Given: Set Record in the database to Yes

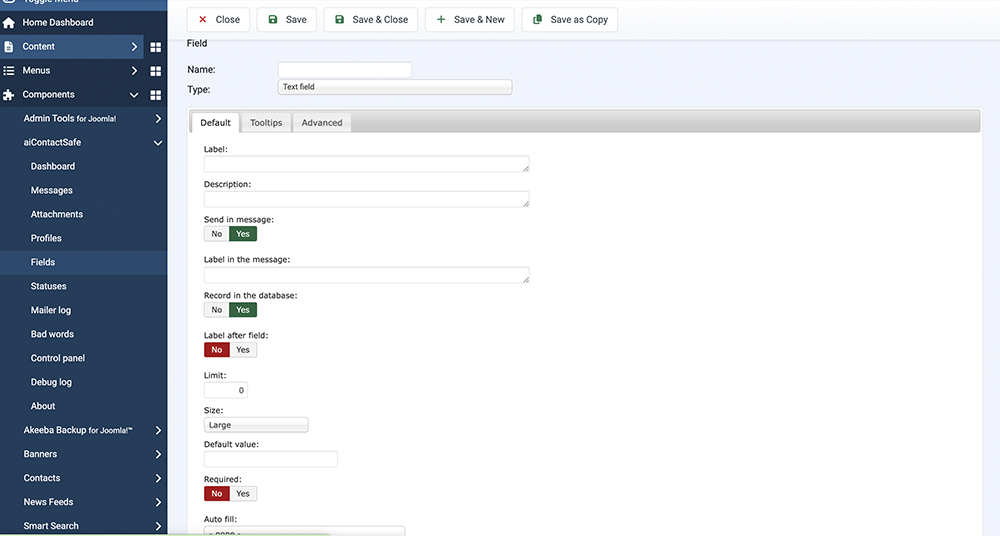Looking at the screenshot, I should 243,309.
